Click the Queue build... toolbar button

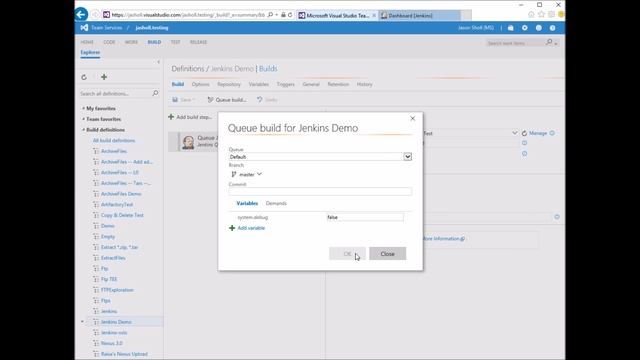click(227, 100)
